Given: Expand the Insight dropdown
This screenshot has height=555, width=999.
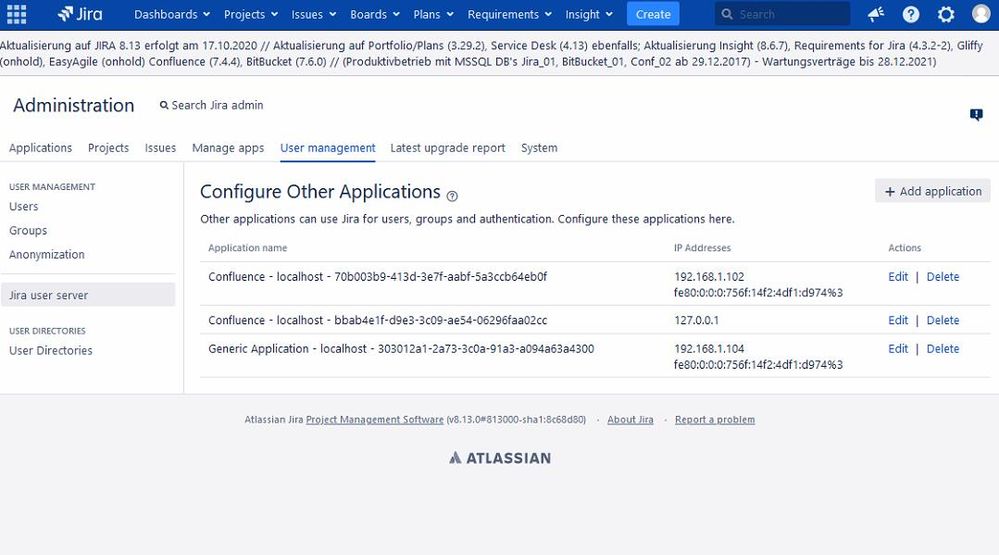Looking at the screenshot, I should pos(589,14).
